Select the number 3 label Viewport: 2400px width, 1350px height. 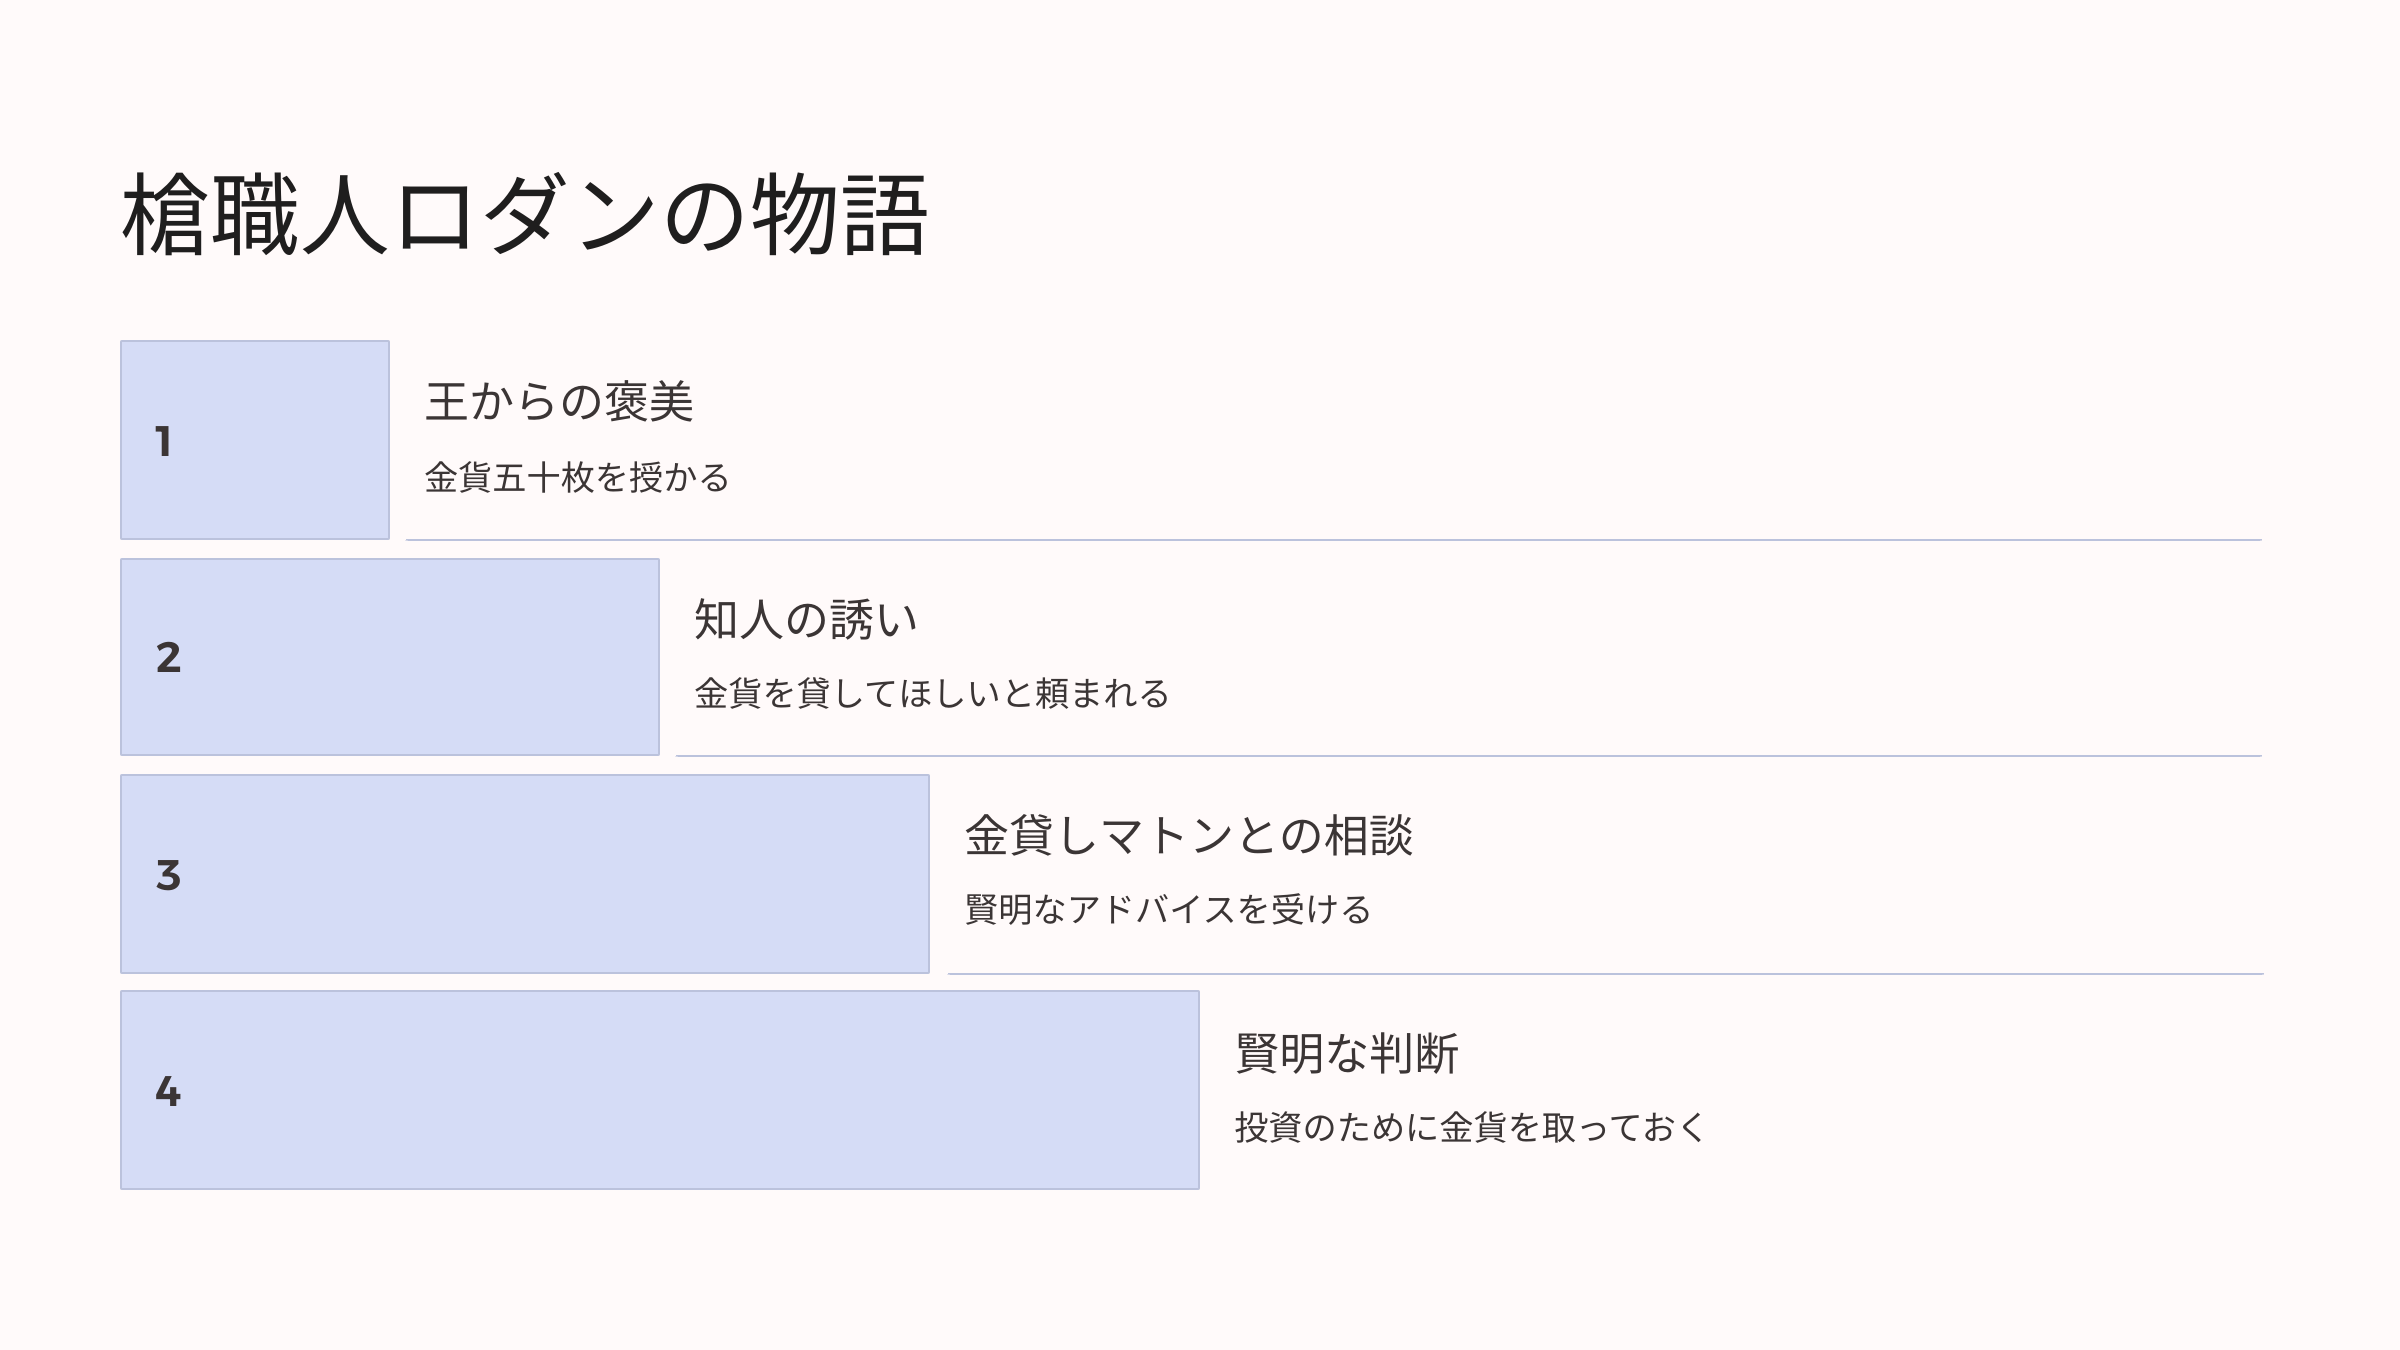(x=168, y=875)
